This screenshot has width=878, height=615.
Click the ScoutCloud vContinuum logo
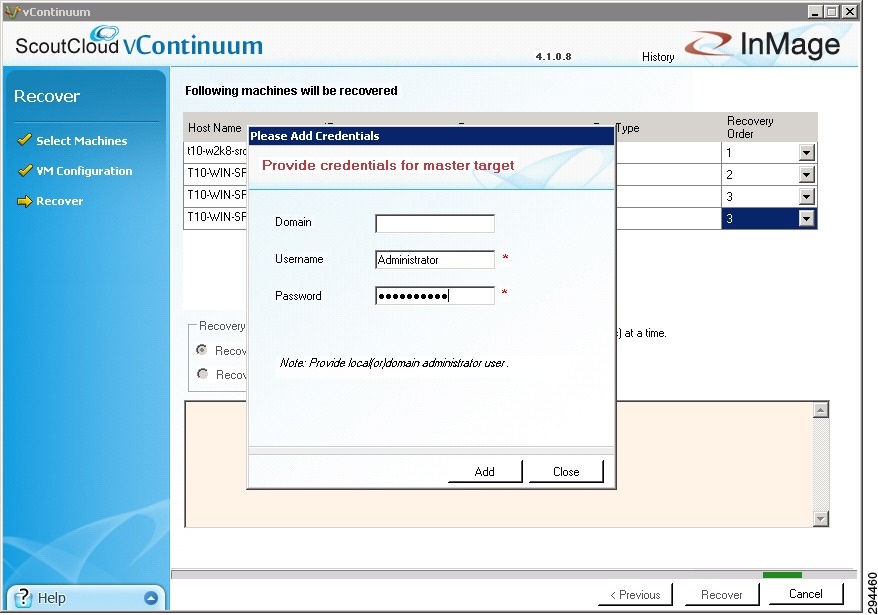[x=139, y=43]
